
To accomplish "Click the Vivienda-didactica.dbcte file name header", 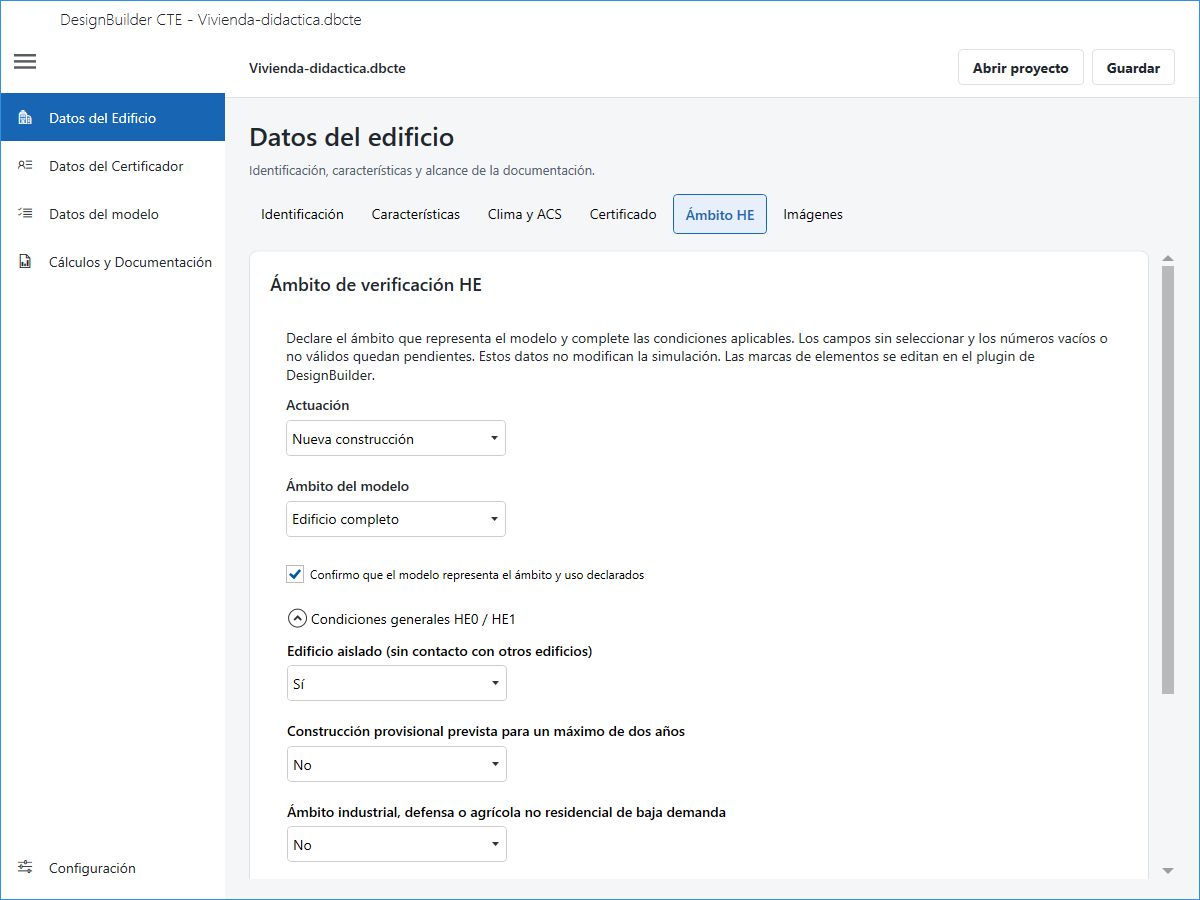I will [327, 68].
